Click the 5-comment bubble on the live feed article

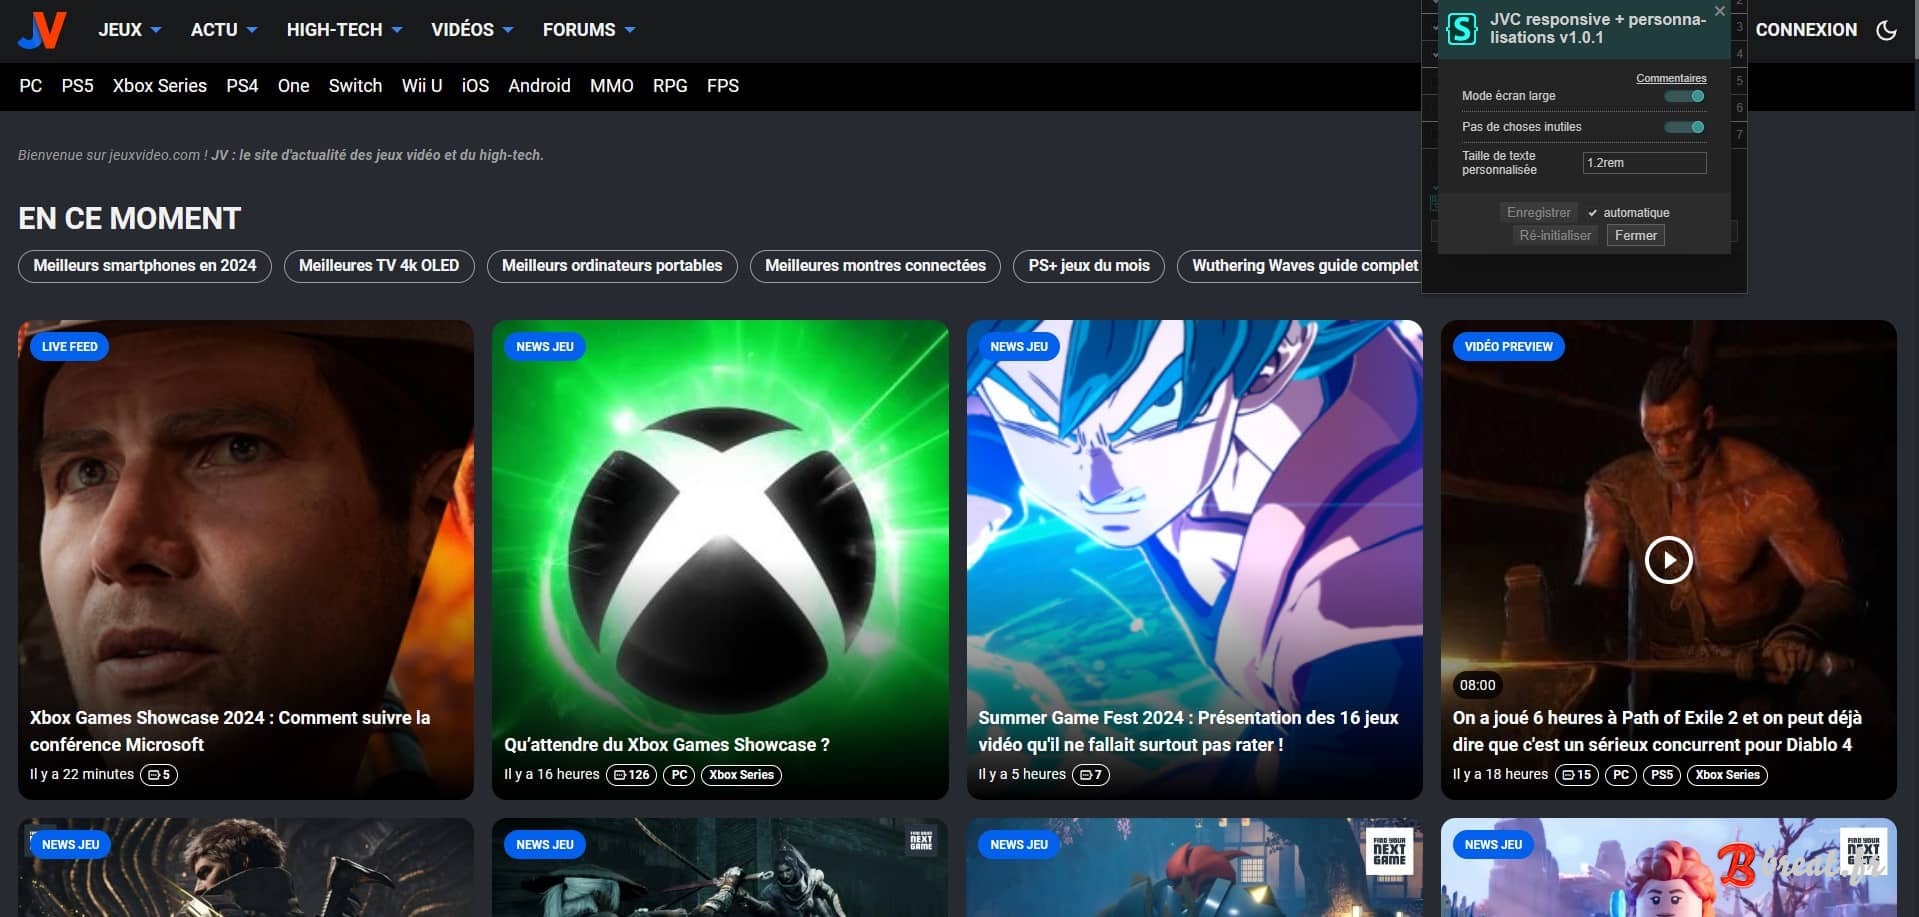pos(158,774)
